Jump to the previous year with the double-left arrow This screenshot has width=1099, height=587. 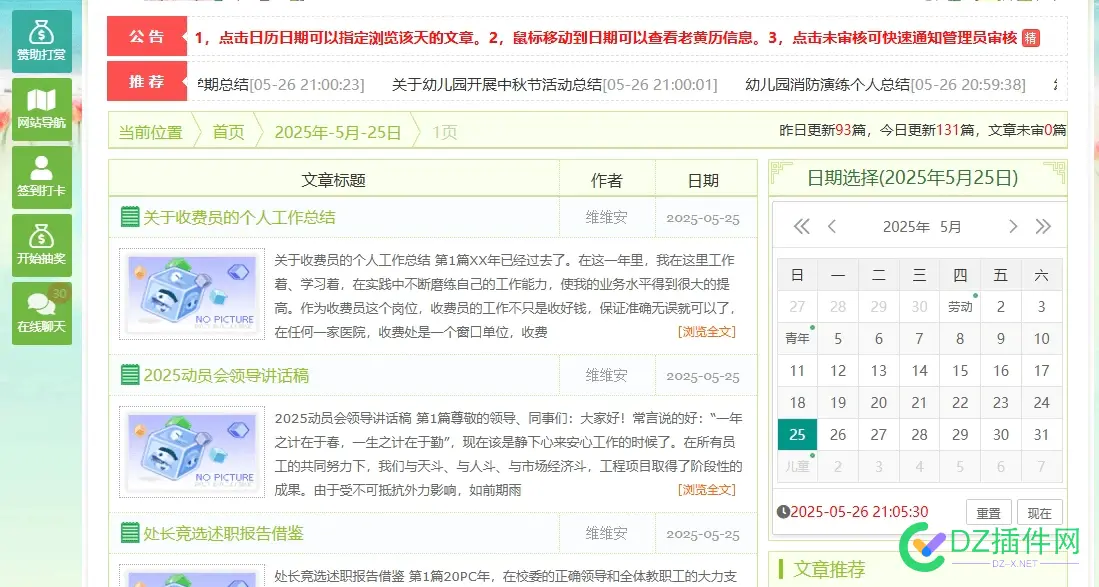tap(800, 227)
